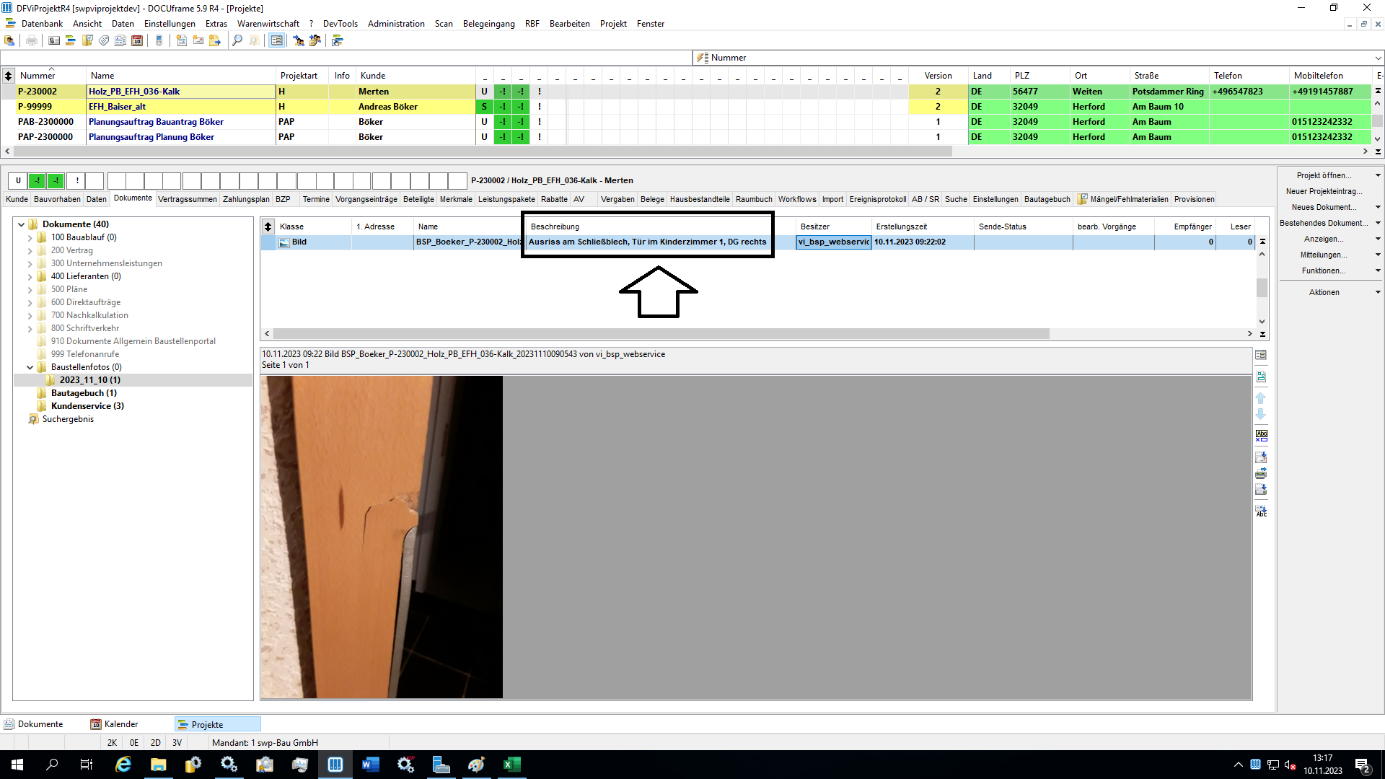
Task: Click the highlighted list-view icon in the toolbar
Action: (x=277, y=40)
